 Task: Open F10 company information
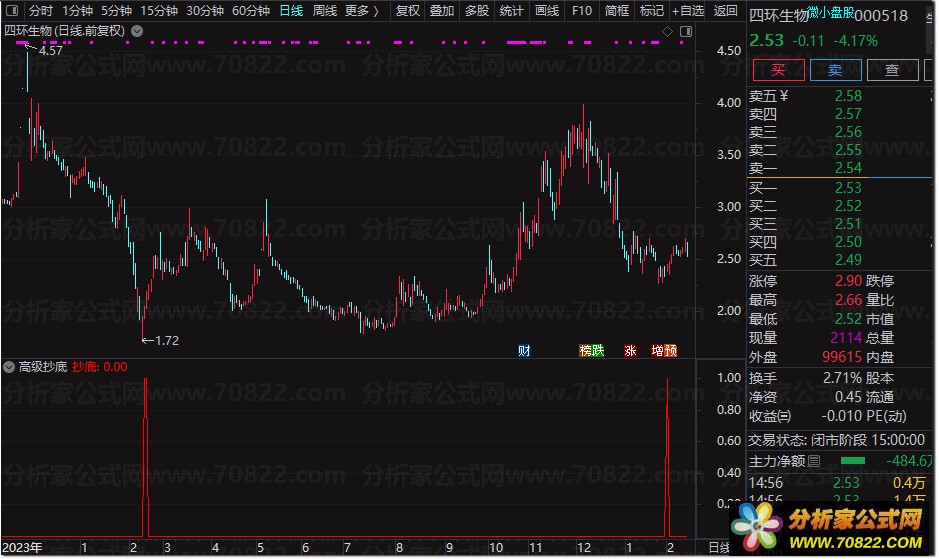581,11
